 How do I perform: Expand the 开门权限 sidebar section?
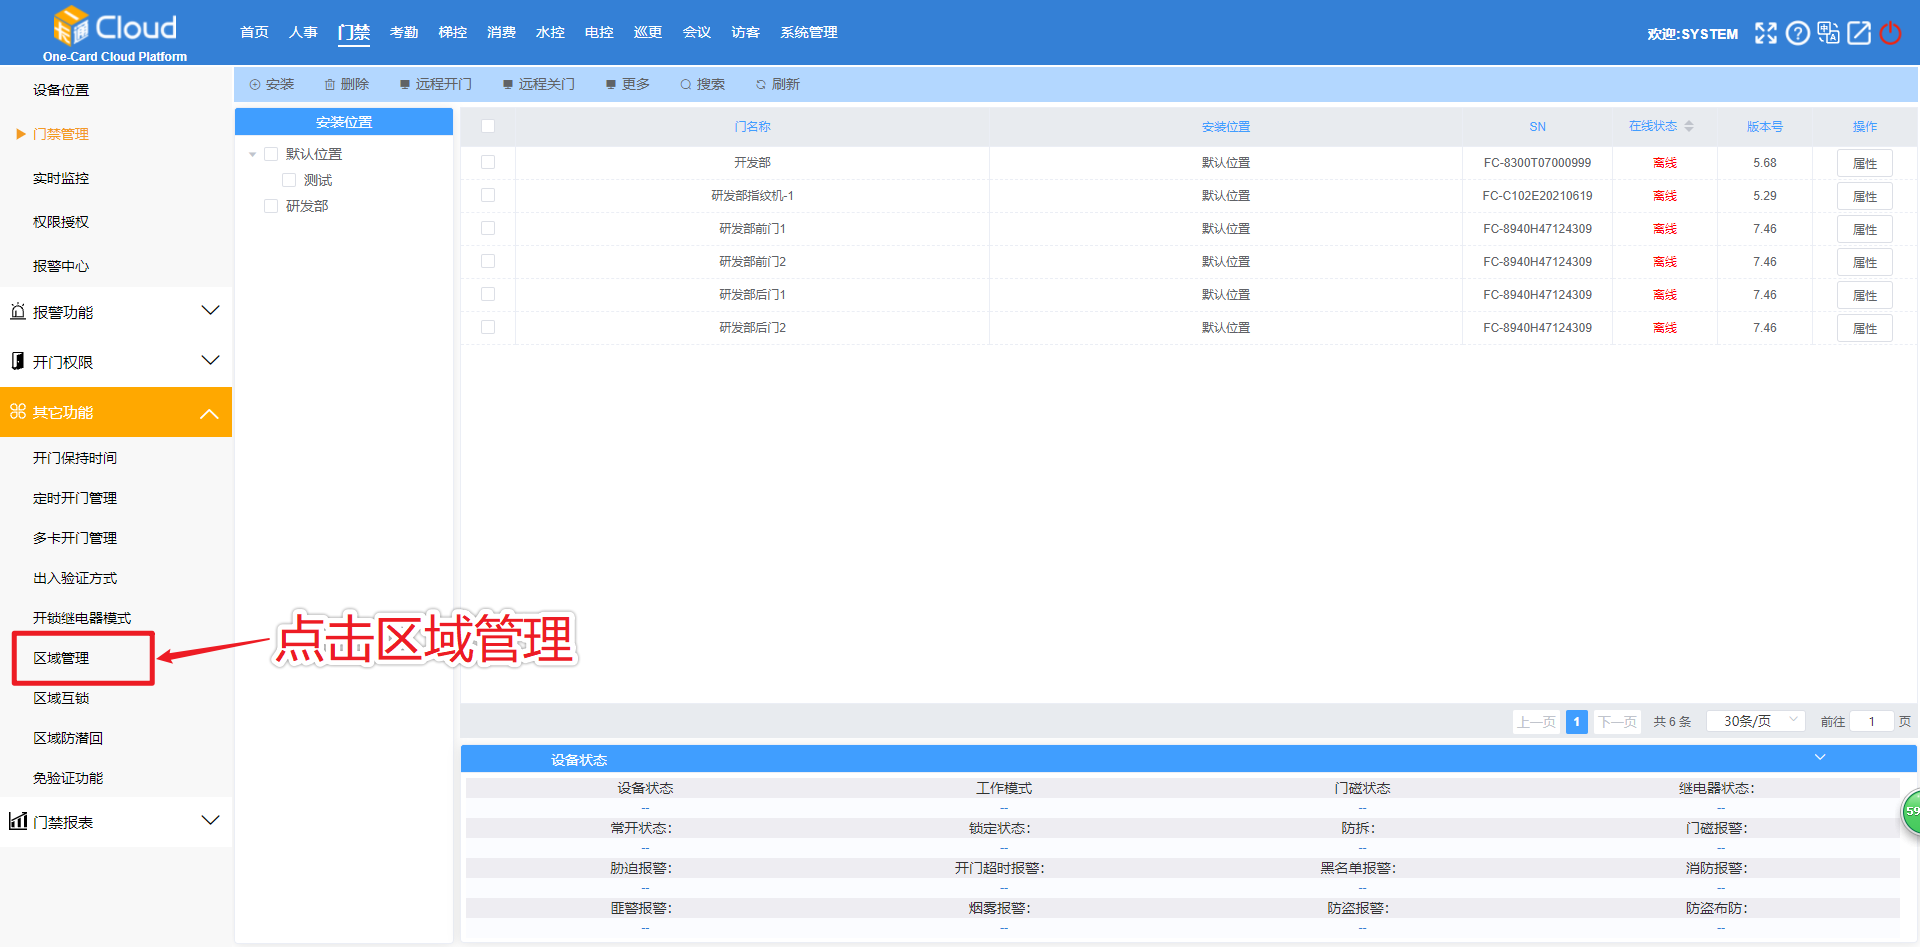(210, 361)
